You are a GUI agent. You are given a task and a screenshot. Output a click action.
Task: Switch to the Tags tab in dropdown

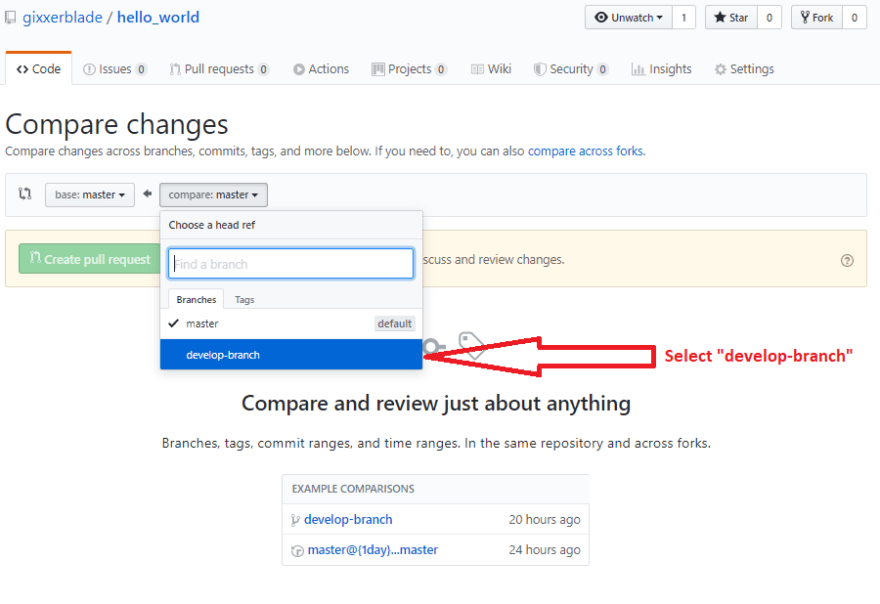(x=244, y=300)
